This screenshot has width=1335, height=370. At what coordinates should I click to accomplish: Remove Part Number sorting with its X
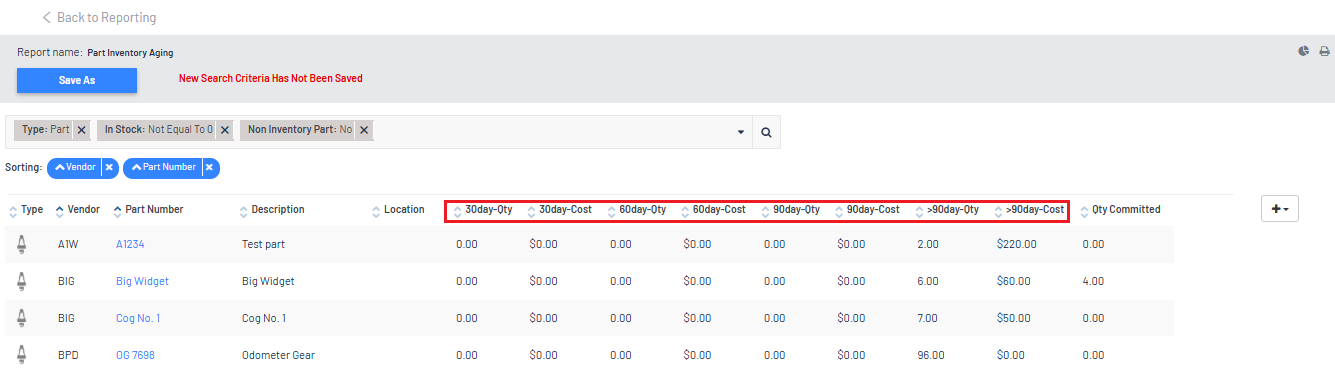(210, 168)
